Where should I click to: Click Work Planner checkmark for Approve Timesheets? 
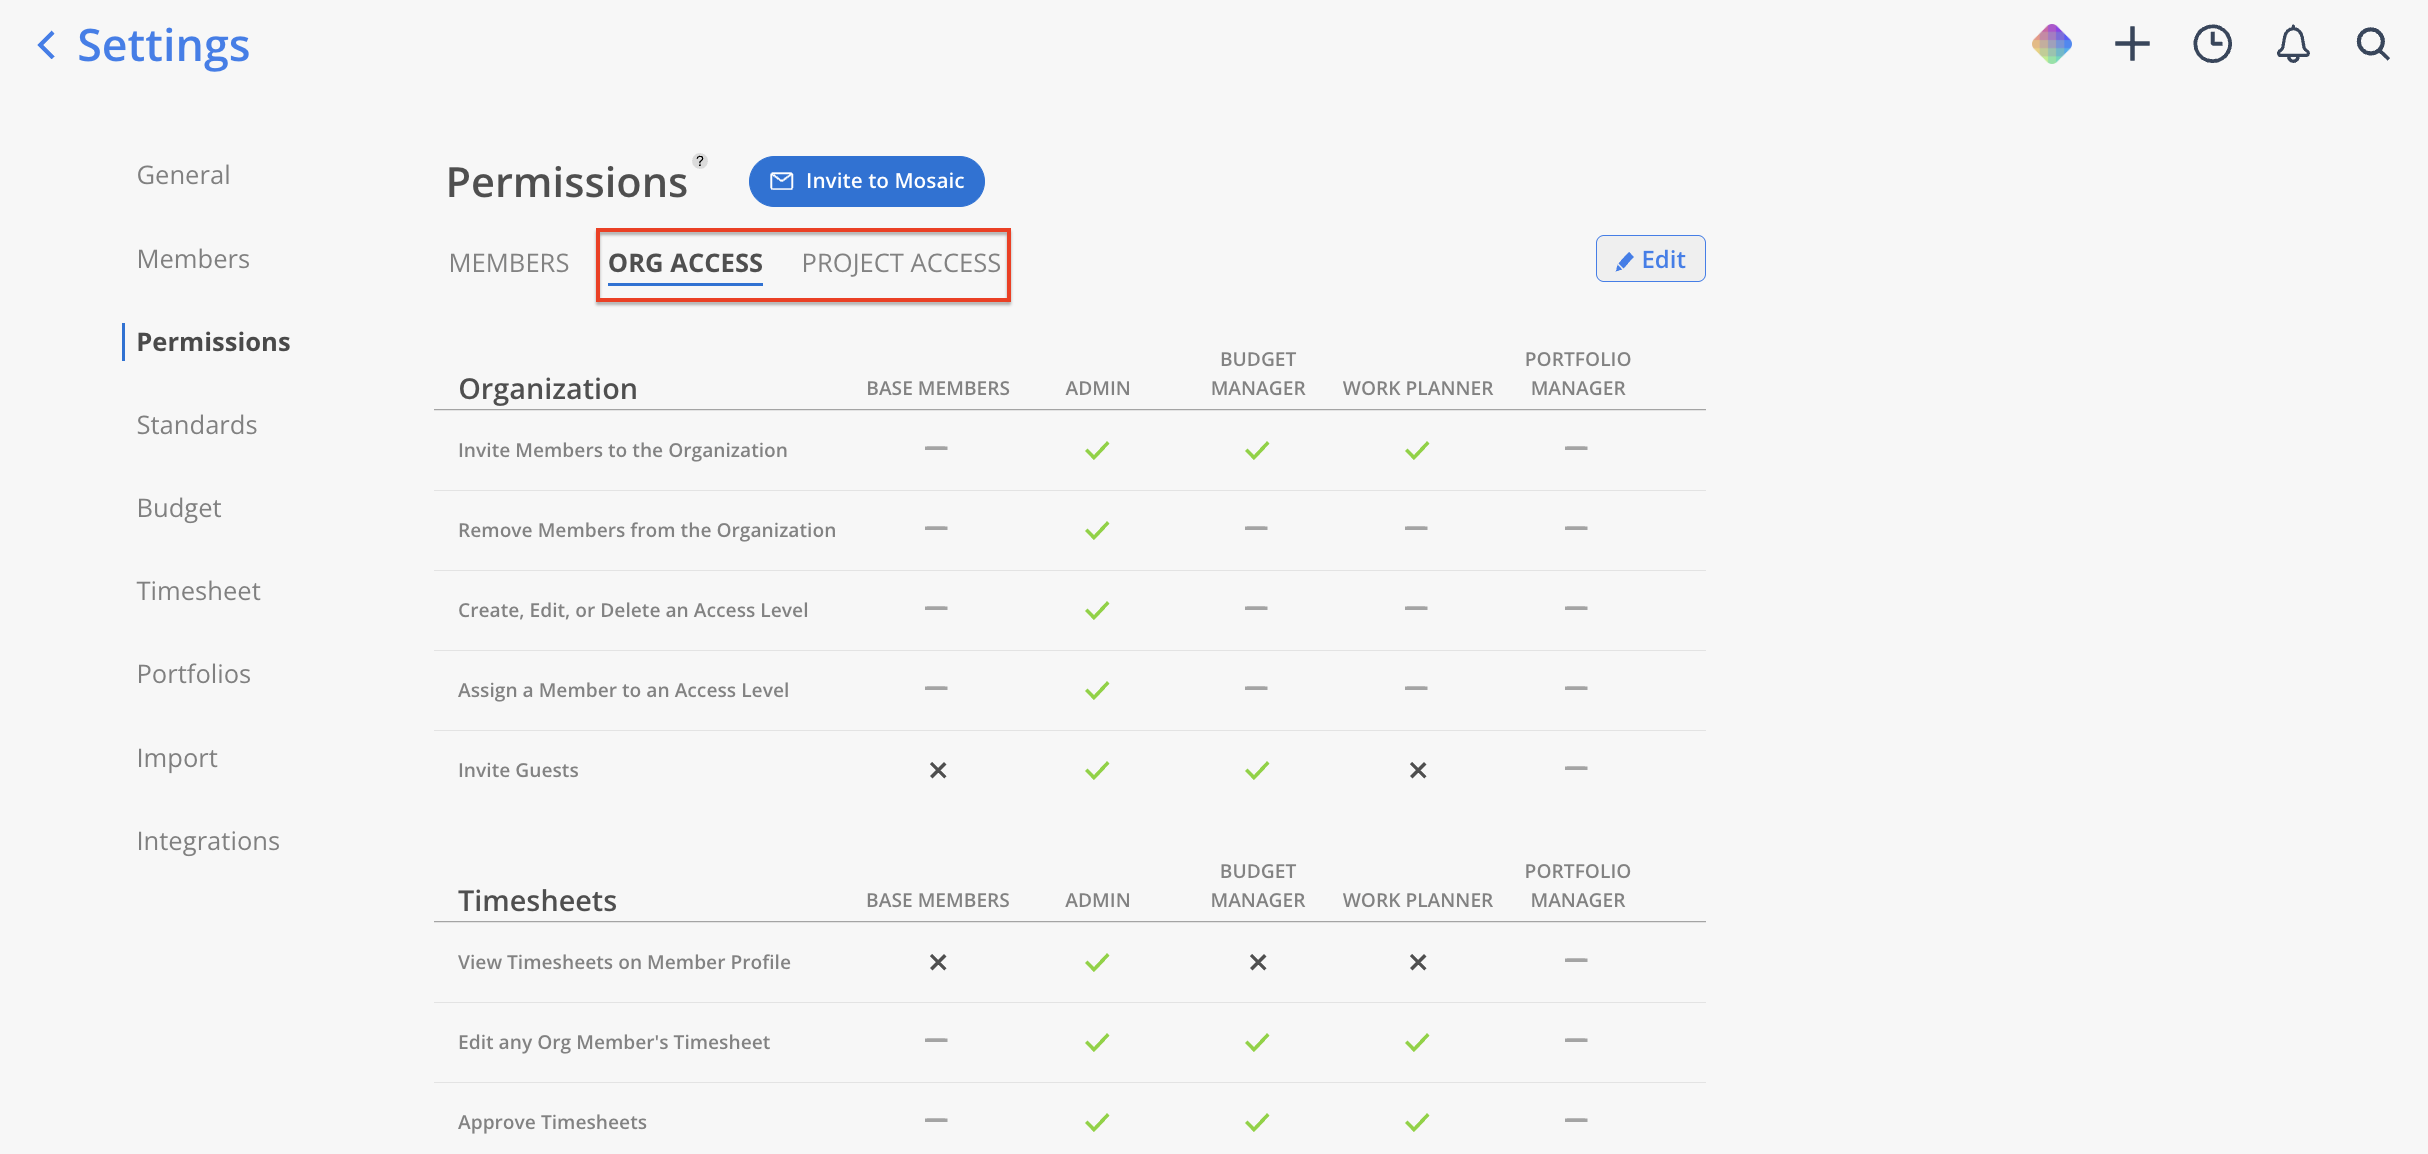(1417, 1122)
